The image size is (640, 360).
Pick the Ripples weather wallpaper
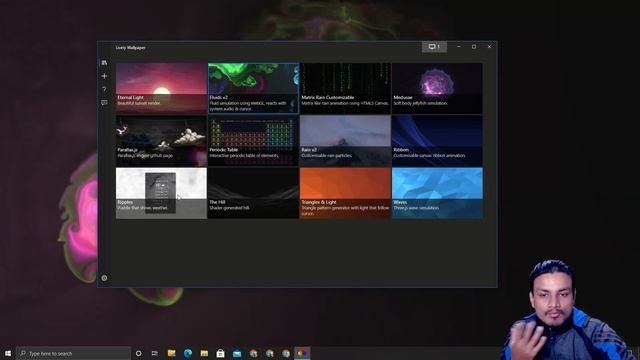click(161, 193)
